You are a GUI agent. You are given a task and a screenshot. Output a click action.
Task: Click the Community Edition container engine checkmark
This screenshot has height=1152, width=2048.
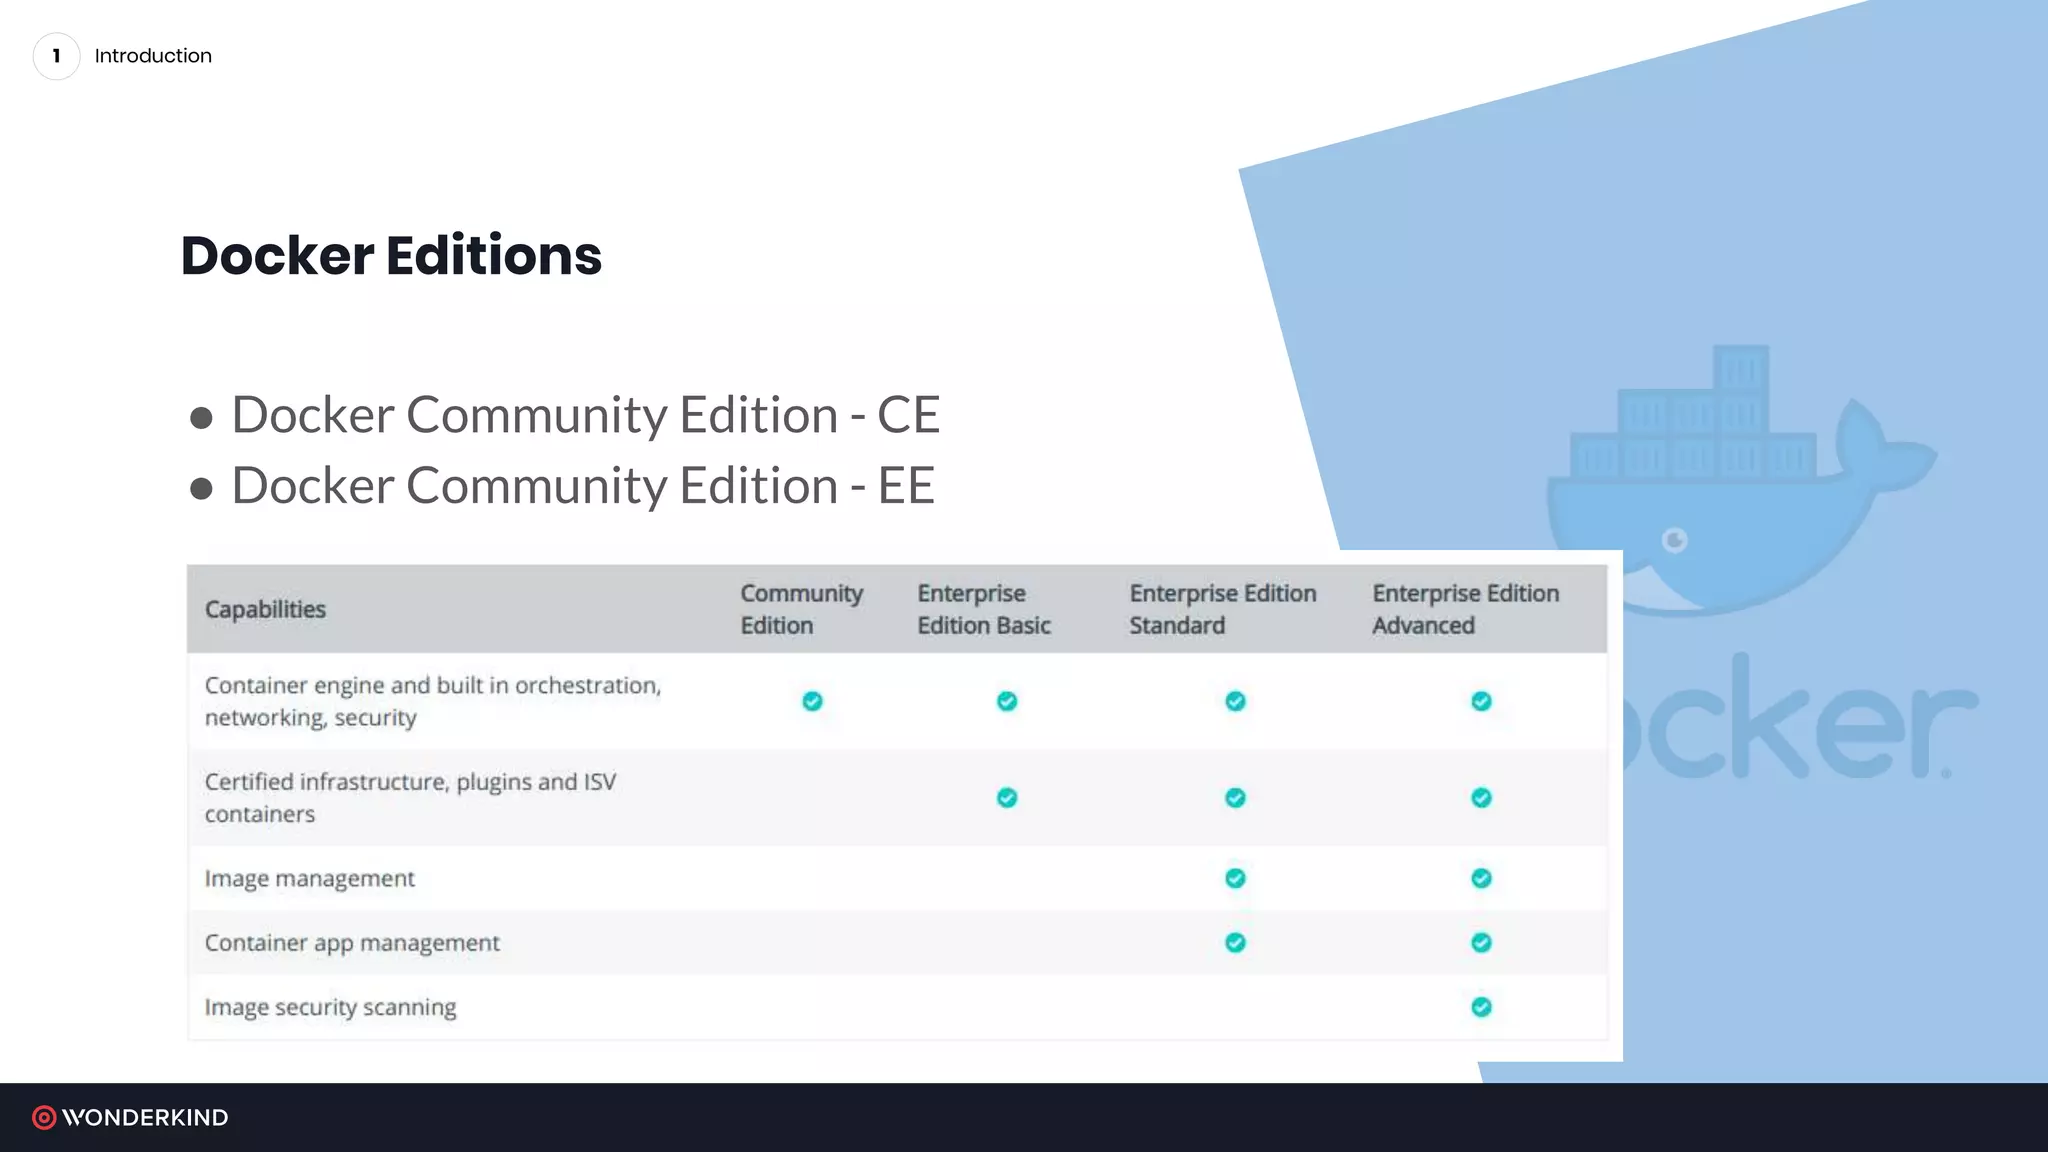pos(812,701)
